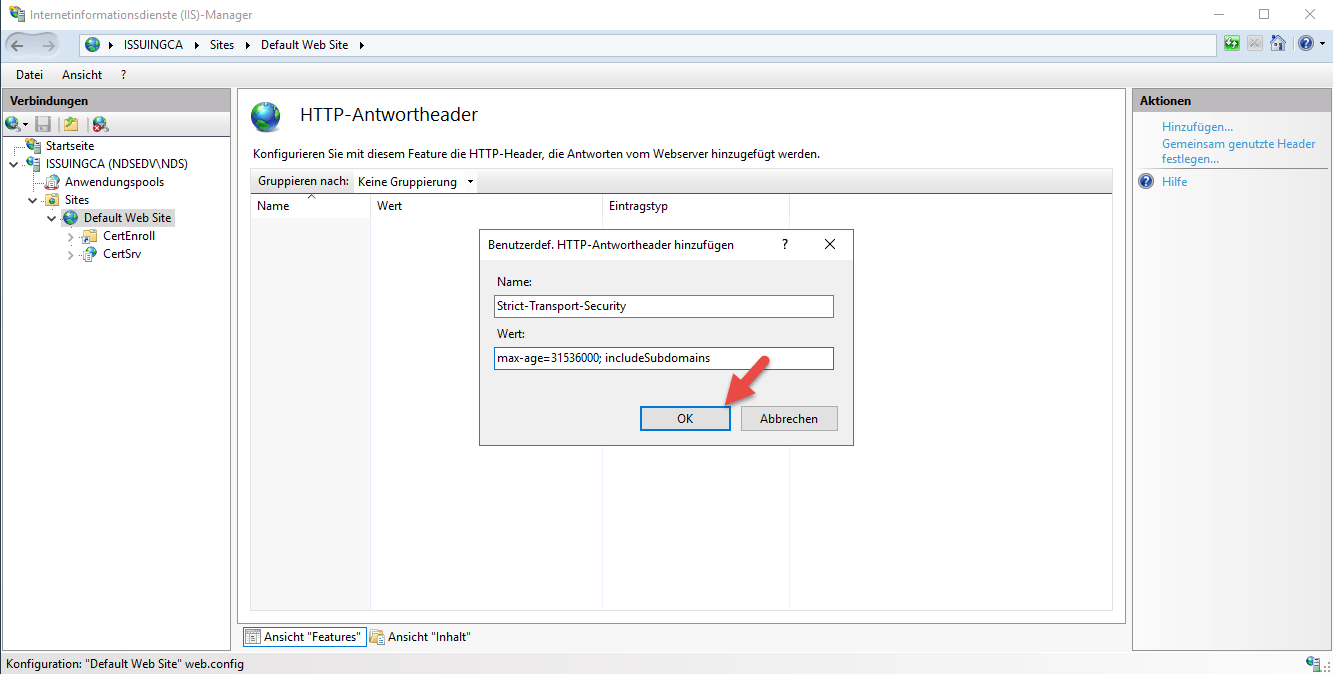Select Anwendungspools in the tree

coord(114,182)
